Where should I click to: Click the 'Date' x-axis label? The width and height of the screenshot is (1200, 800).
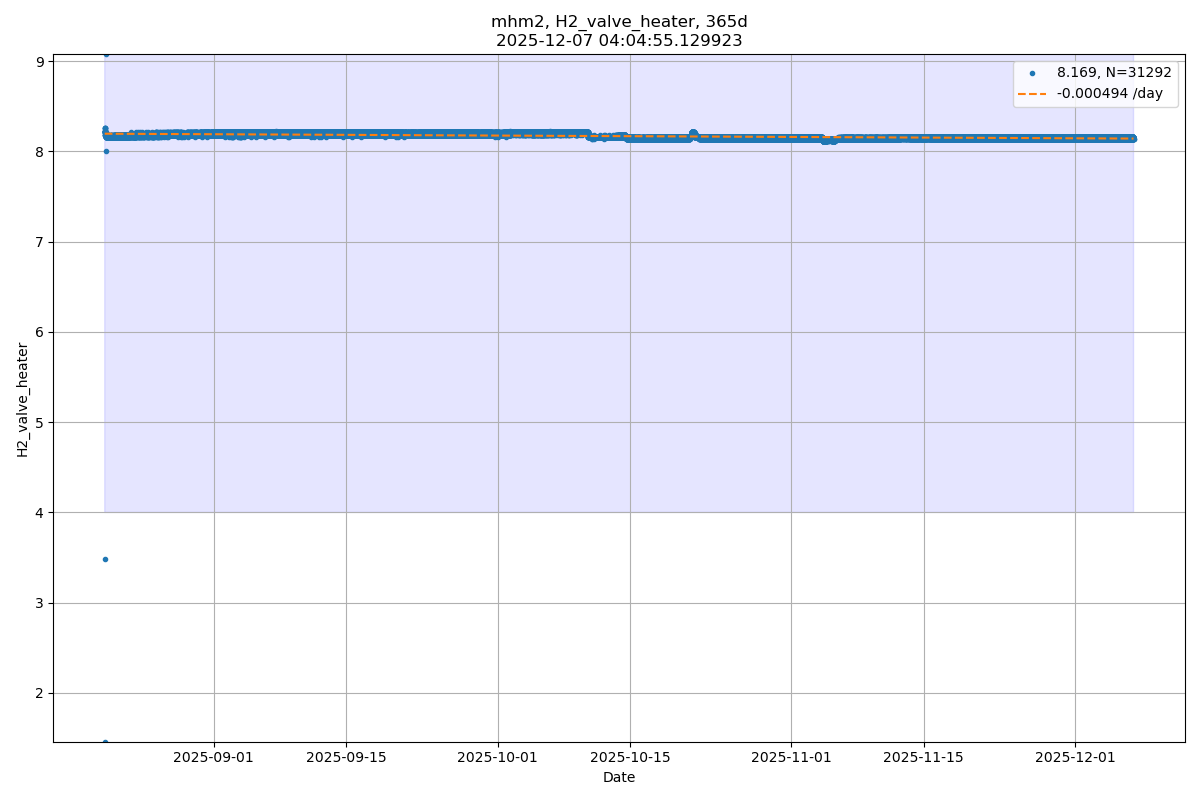tap(618, 778)
